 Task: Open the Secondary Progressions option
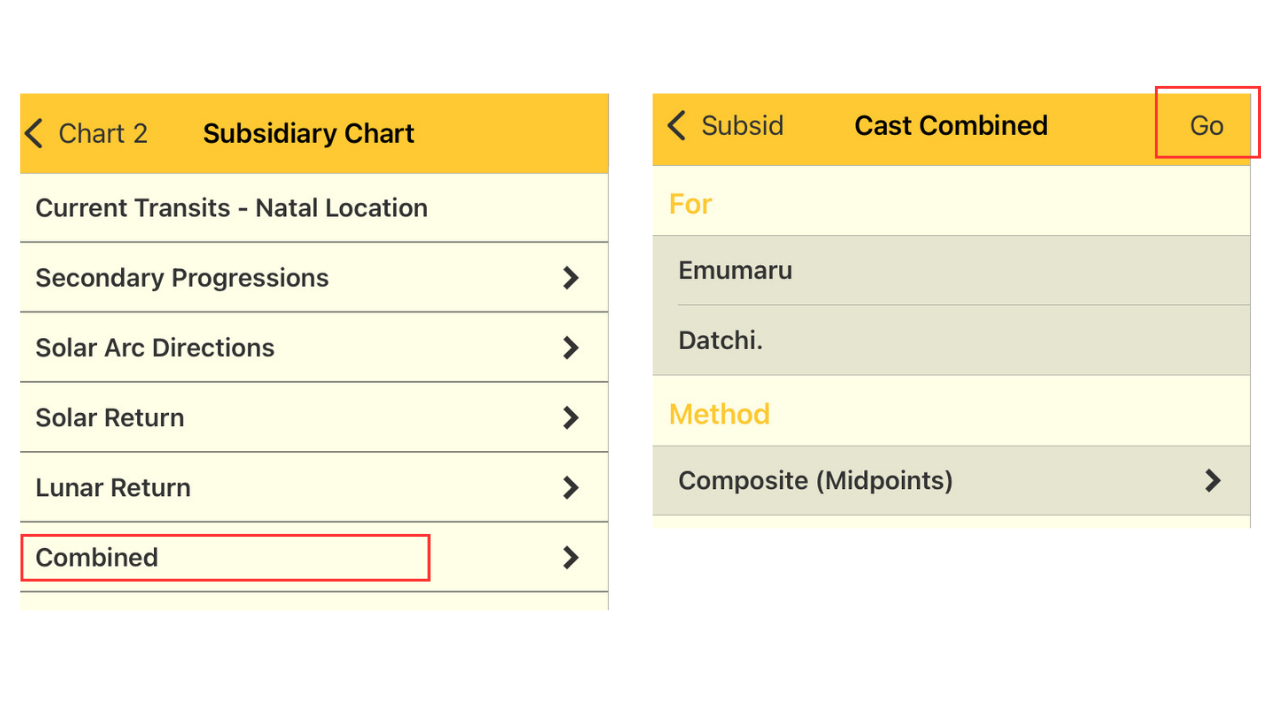[182, 278]
